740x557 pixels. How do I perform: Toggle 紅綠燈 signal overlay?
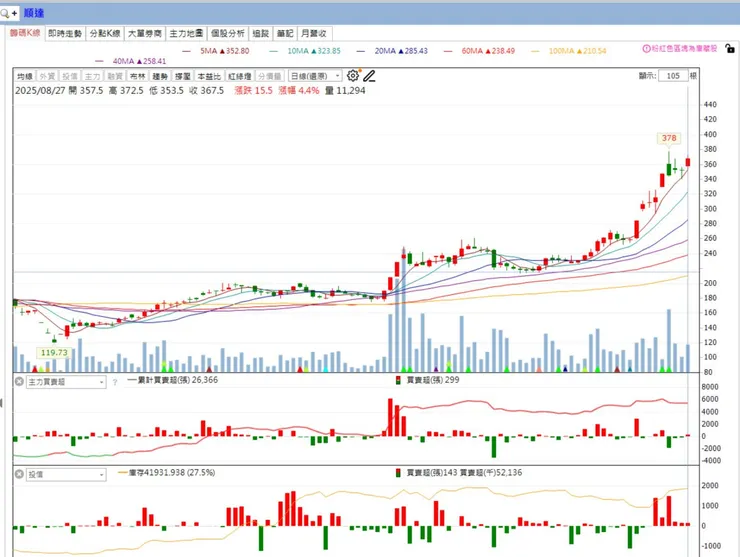240,76
